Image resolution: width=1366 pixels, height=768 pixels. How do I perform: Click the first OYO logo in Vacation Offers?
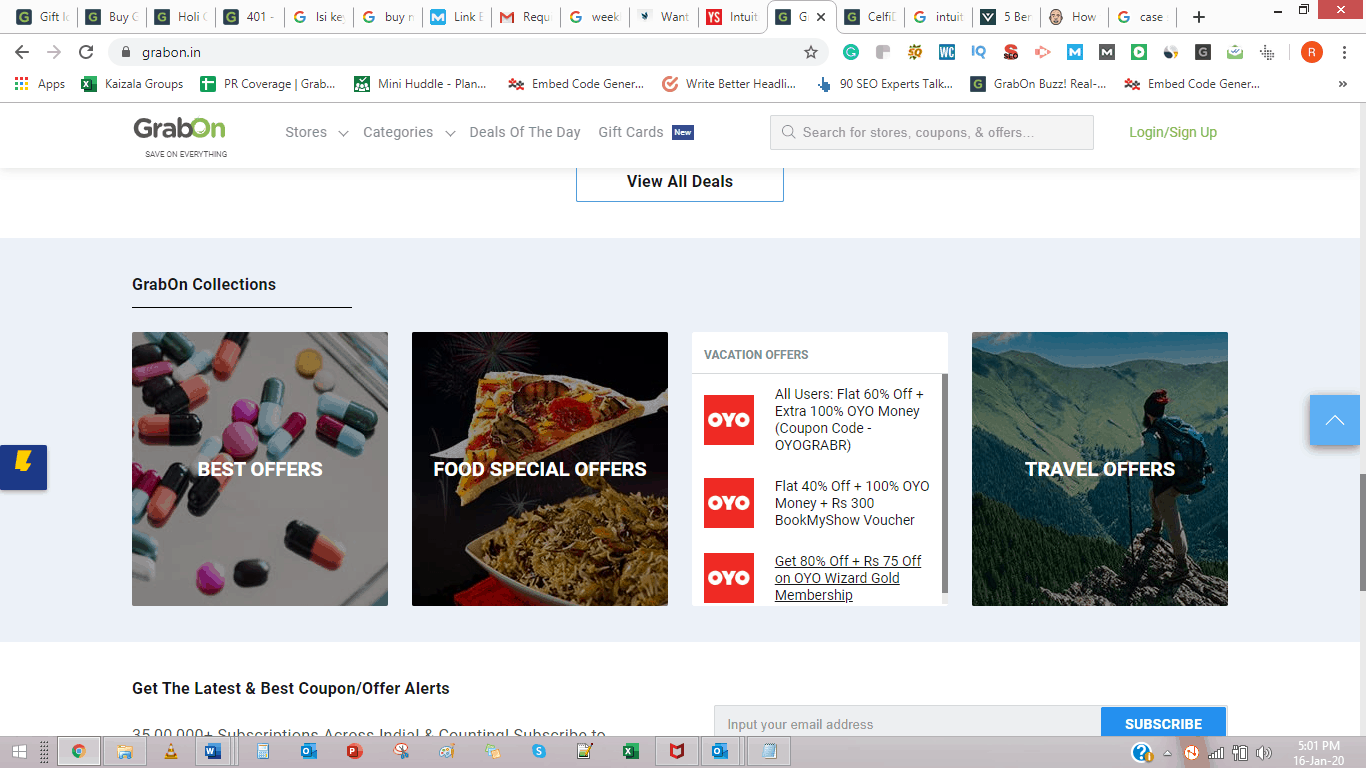[x=729, y=420]
